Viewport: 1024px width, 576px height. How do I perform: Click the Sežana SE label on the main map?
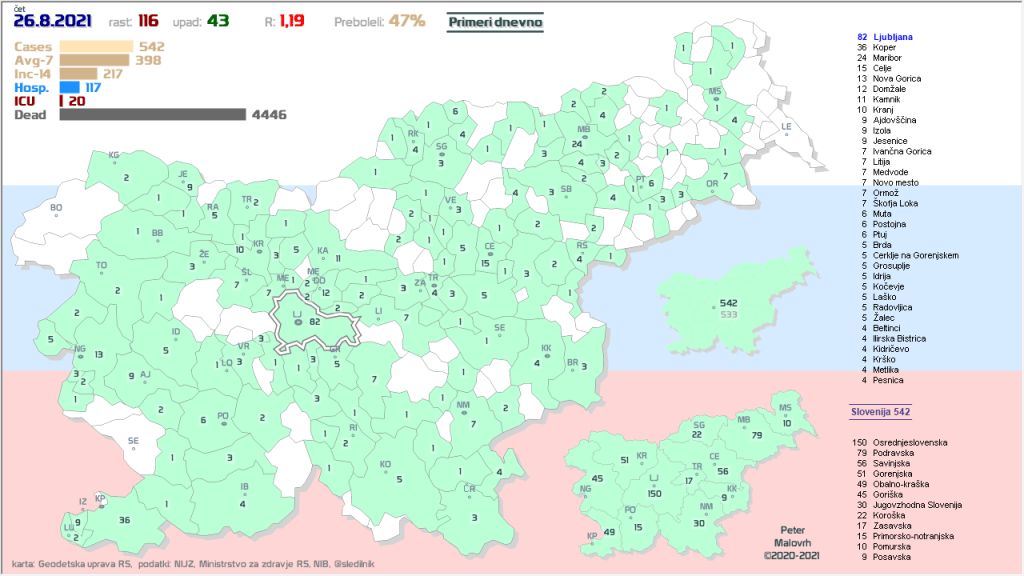(134, 441)
